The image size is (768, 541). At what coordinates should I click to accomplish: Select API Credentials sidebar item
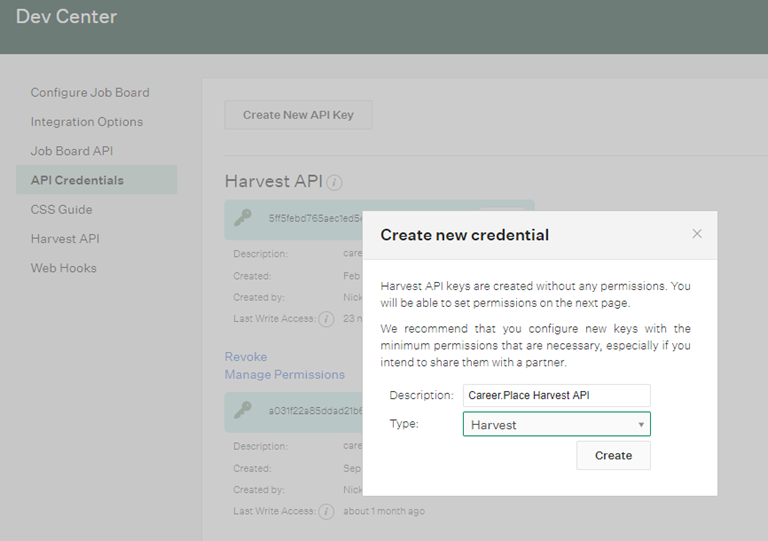[96, 180]
